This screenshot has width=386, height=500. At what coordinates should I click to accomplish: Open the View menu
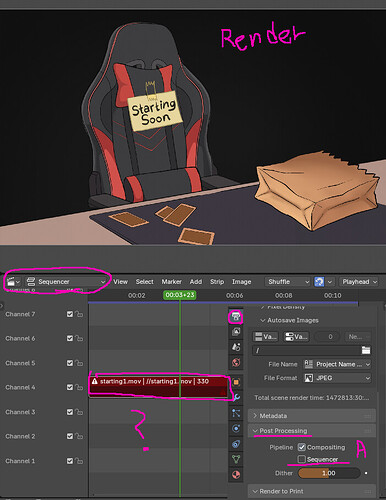[x=120, y=282]
